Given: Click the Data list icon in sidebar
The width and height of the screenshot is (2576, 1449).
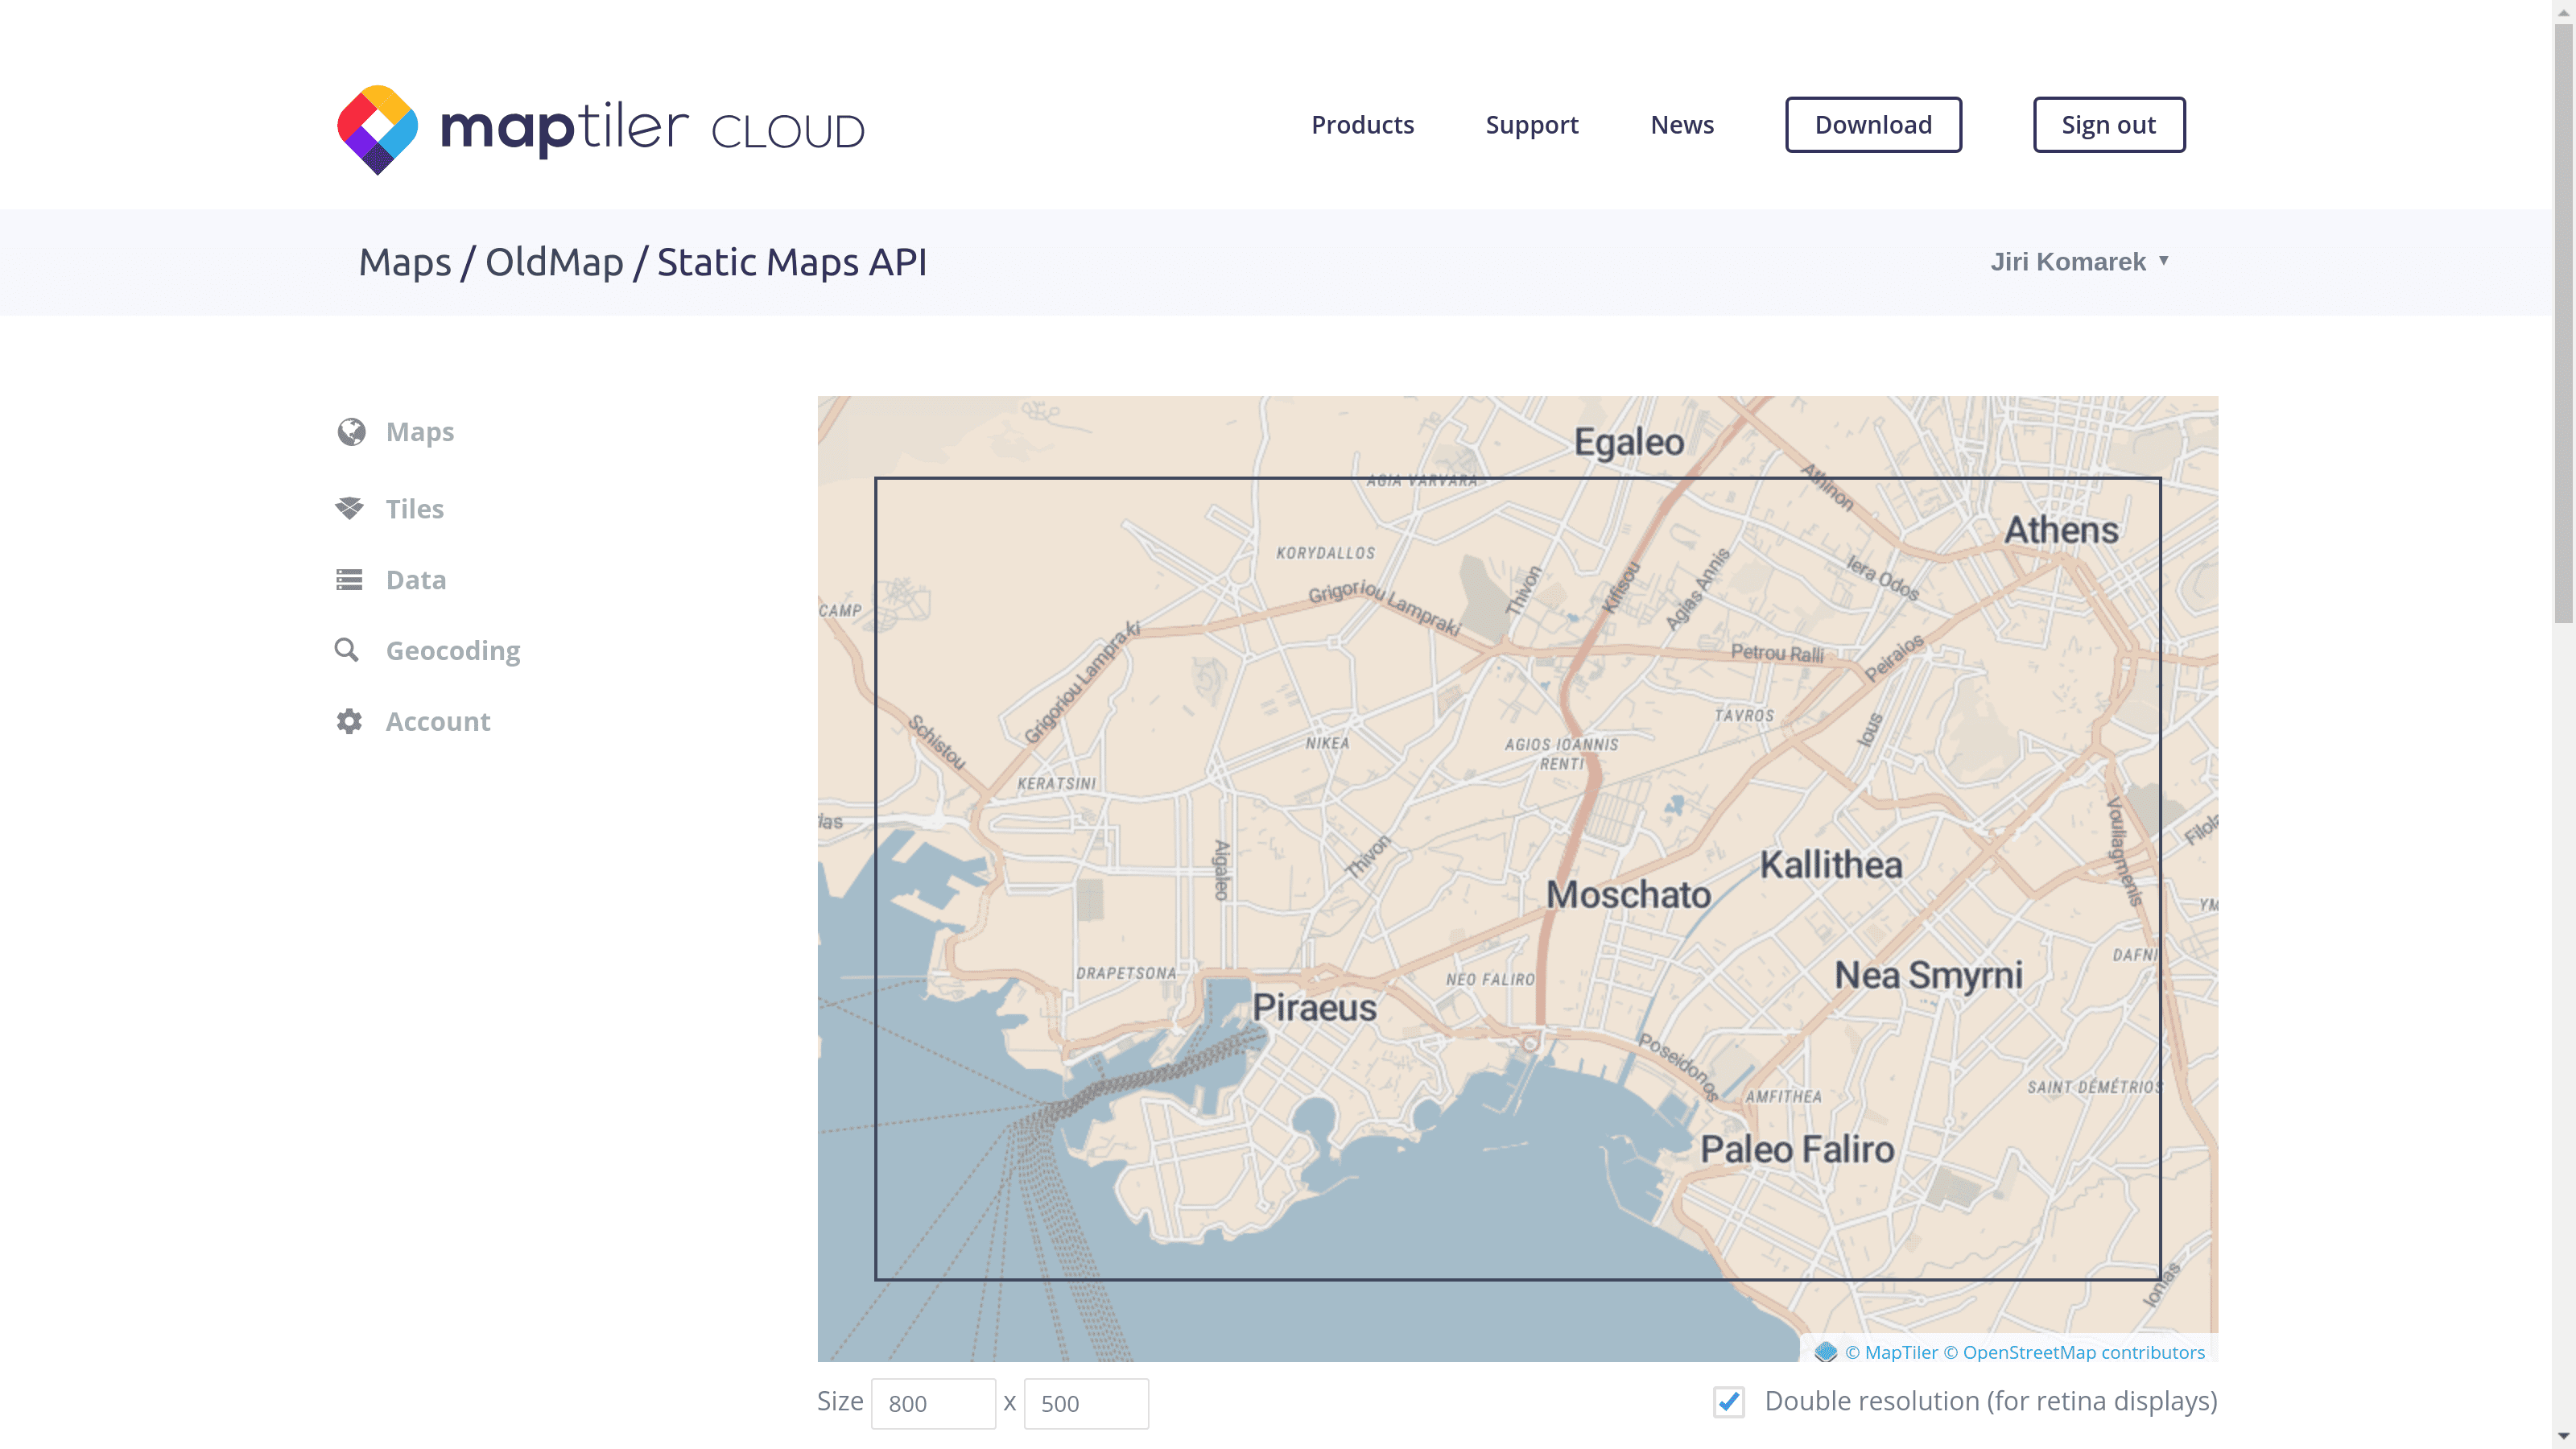Looking at the screenshot, I should pos(349,579).
